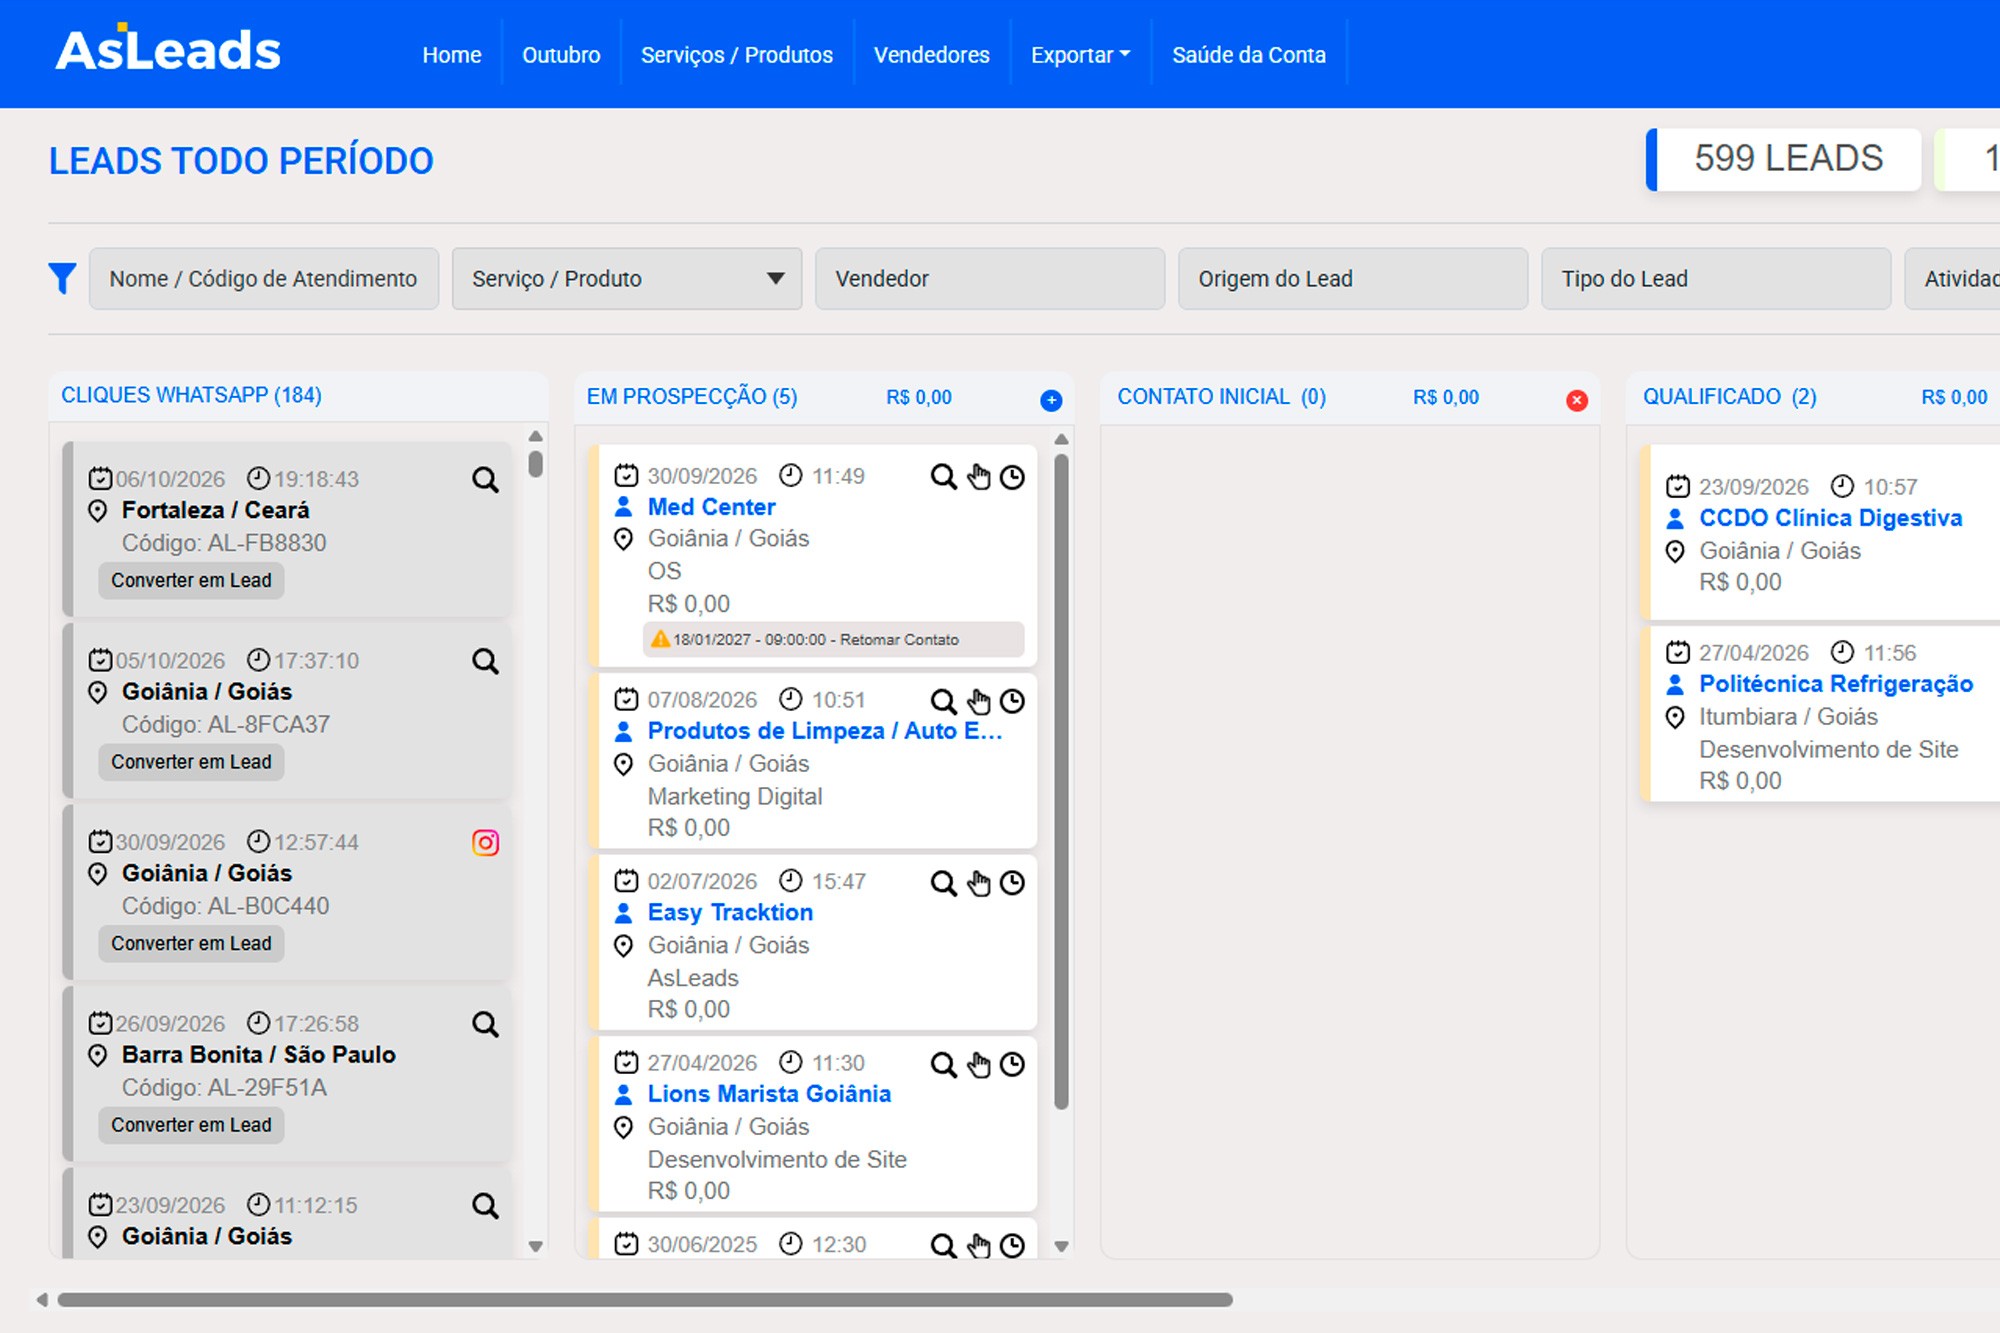The width and height of the screenshot is (2000, 1333).
Task: Click red X icon in Contato Inicial column
Action: pos(1577,400)
